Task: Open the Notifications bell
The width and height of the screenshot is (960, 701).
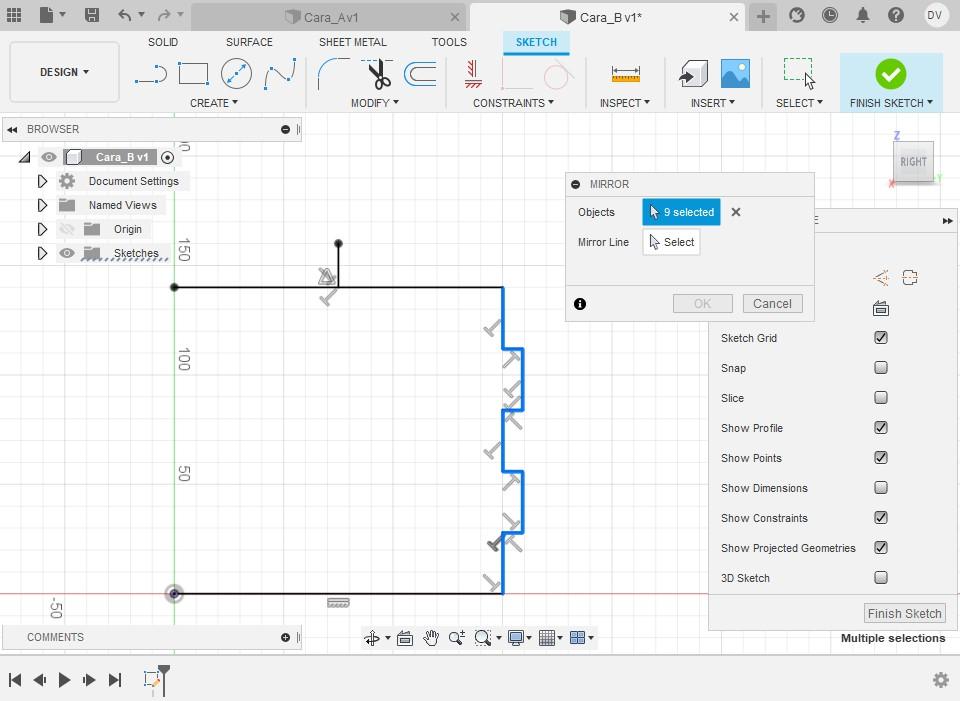Action: (863, 15)
